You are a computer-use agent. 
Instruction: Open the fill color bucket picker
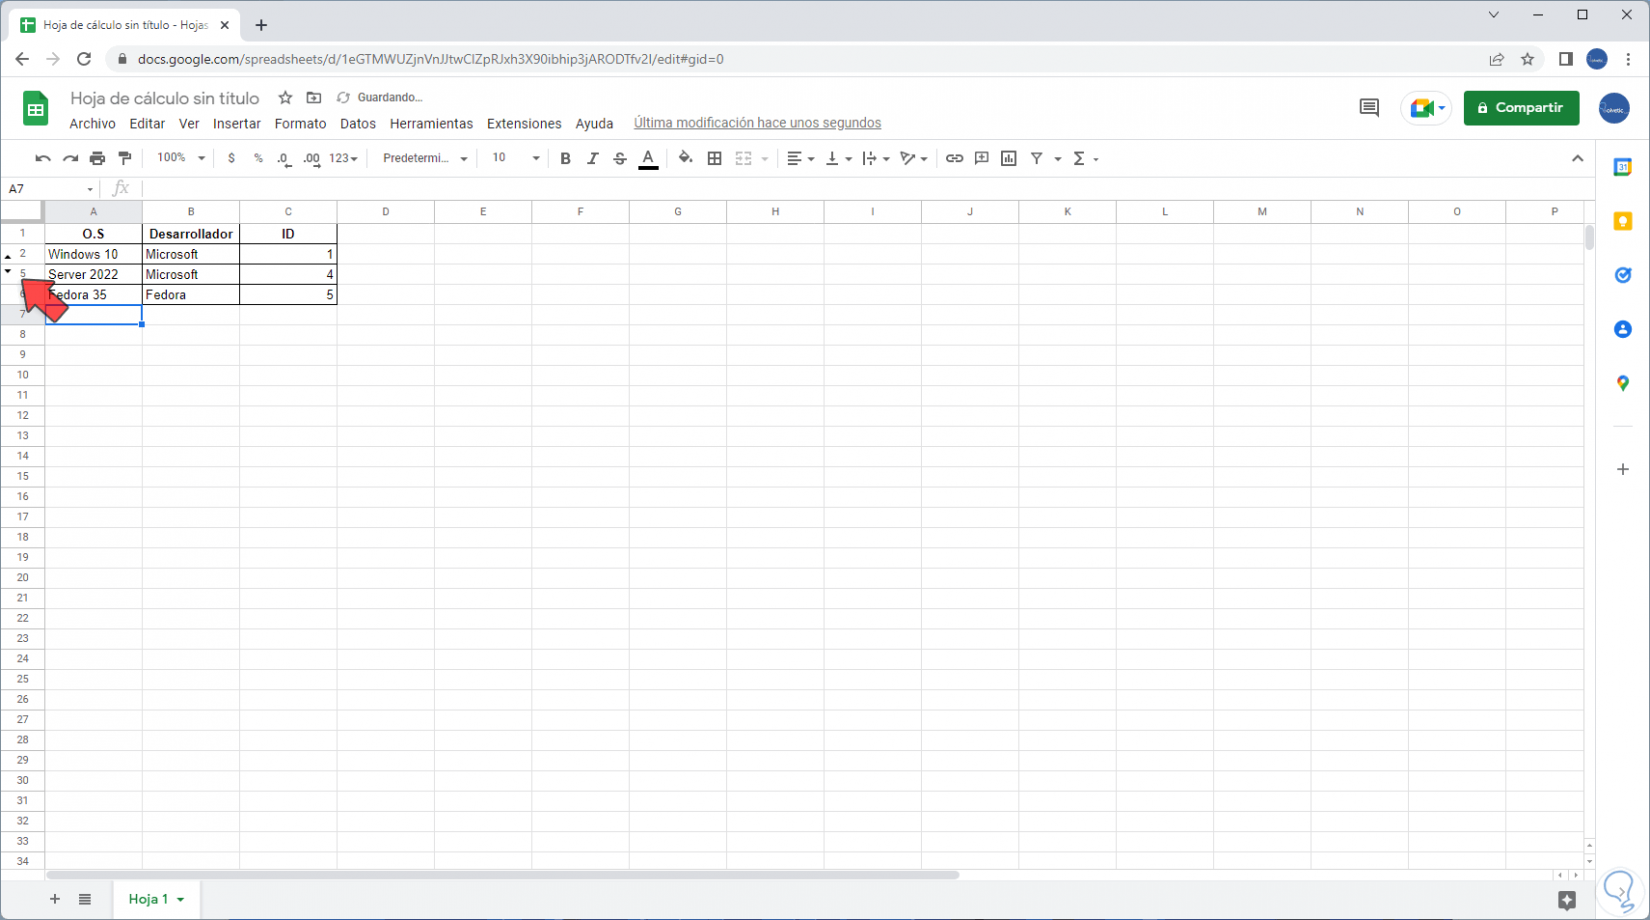(685, 158)
